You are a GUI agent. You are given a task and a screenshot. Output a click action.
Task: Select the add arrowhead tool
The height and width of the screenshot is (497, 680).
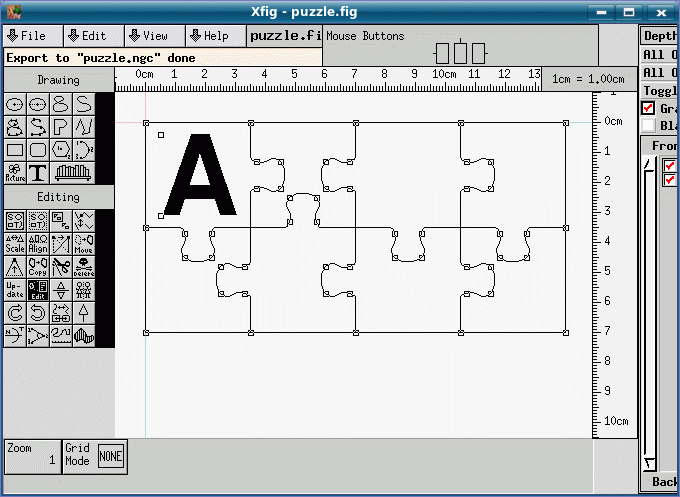coord(84,313)
